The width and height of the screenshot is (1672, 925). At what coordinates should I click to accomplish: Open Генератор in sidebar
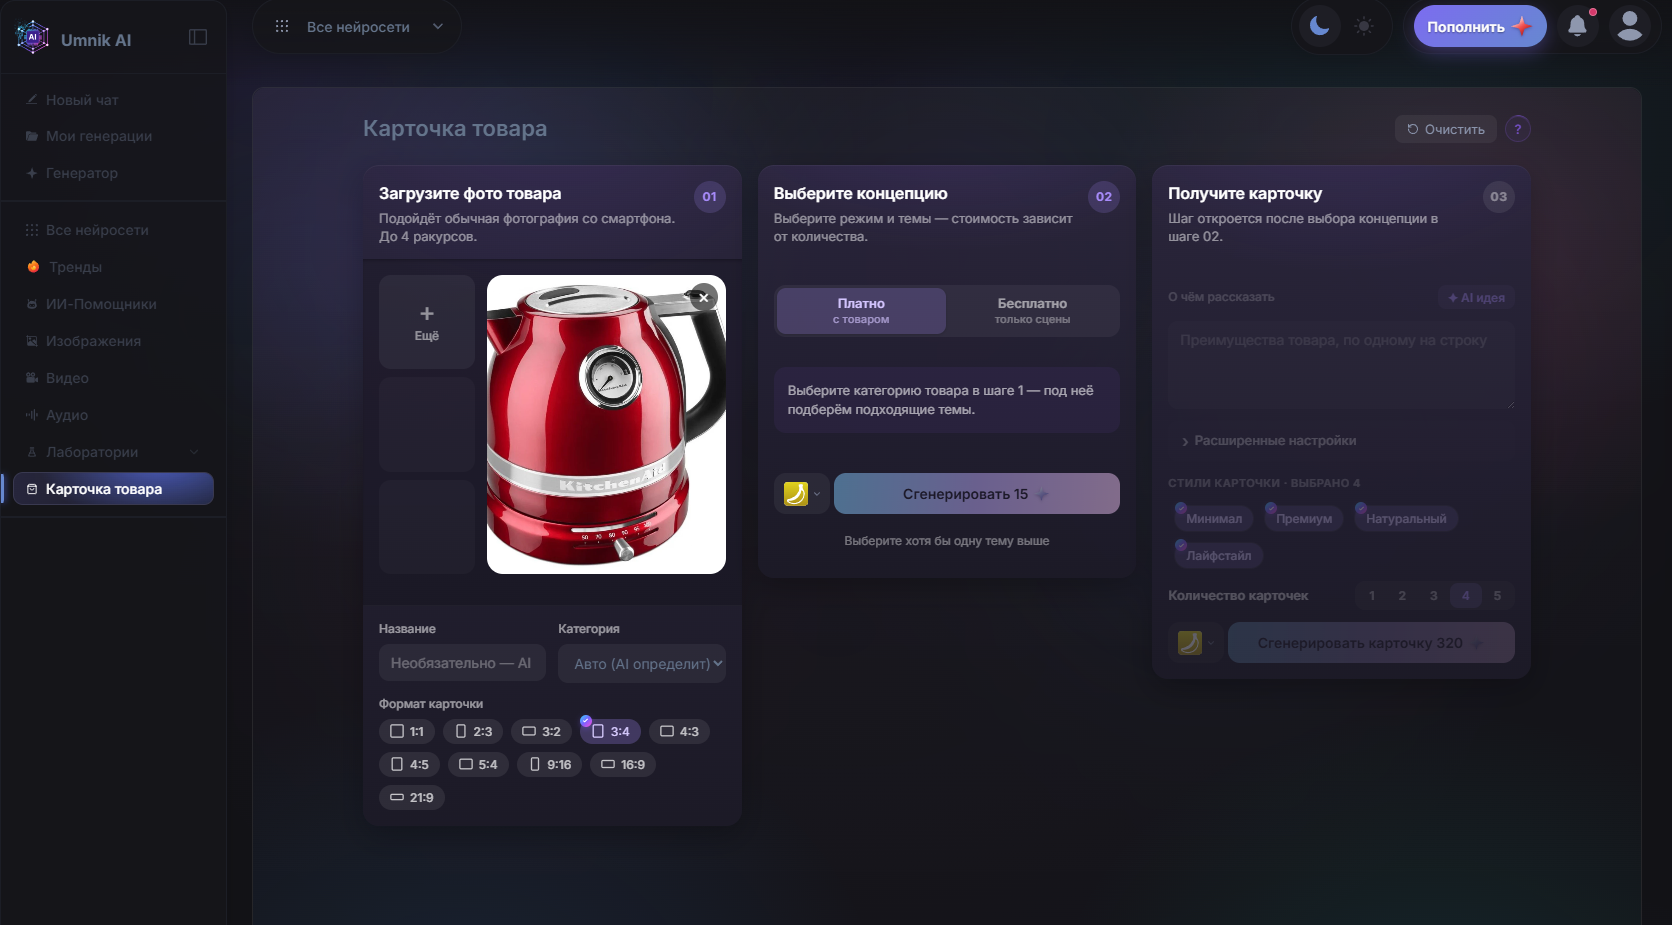tap(113, 173)
